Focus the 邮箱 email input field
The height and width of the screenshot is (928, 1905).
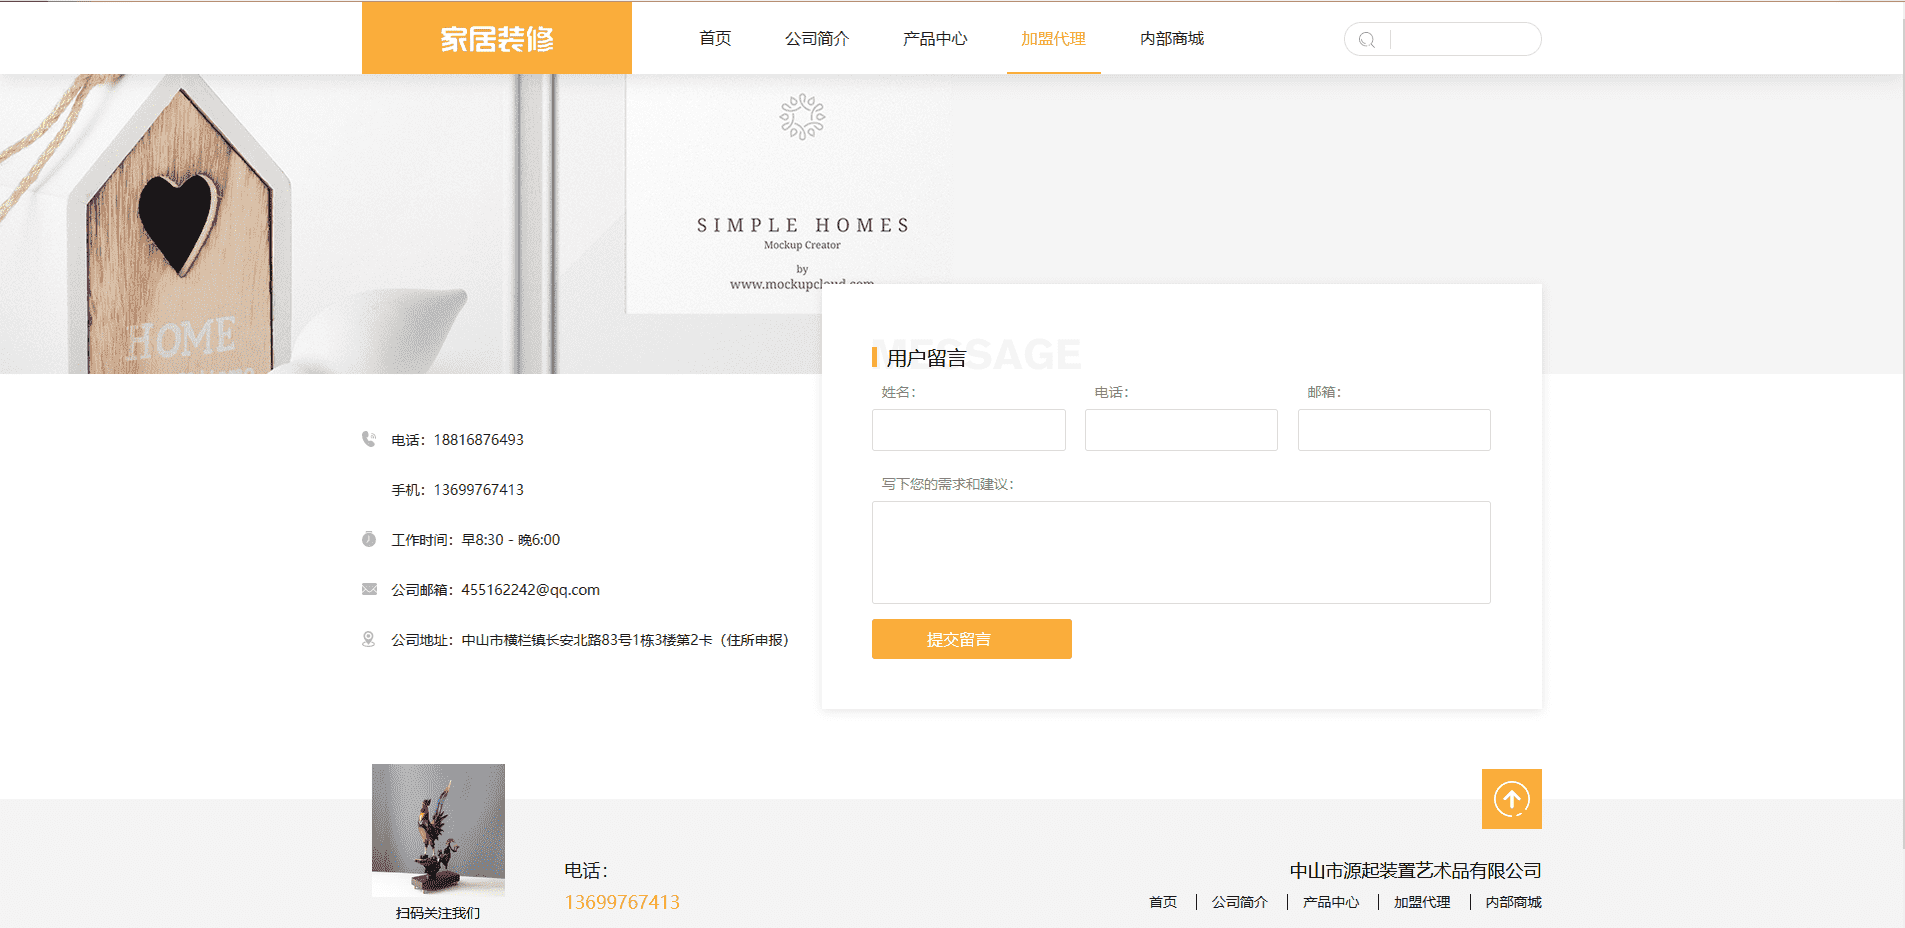pyautogui.click(x=1394, y=430)
